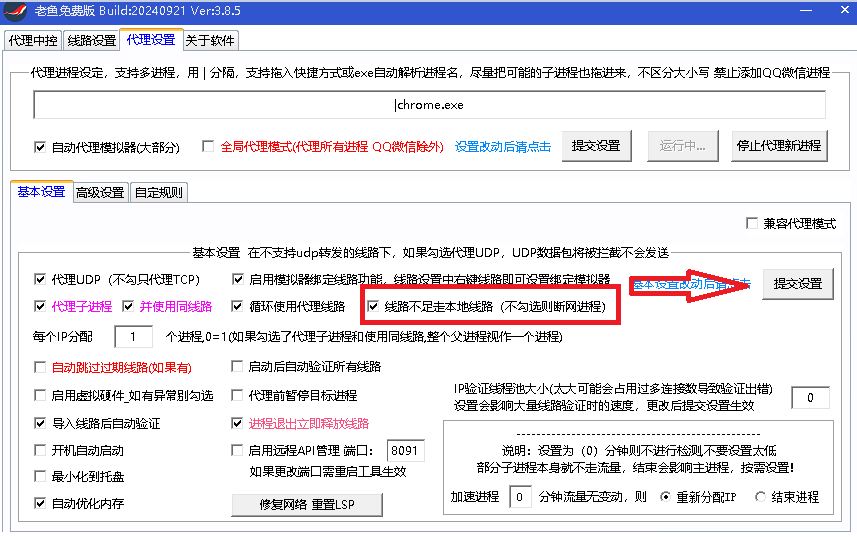Switch to the 代理中控 tab
This screenshot has height=537, width=857.
pos(34,41)
